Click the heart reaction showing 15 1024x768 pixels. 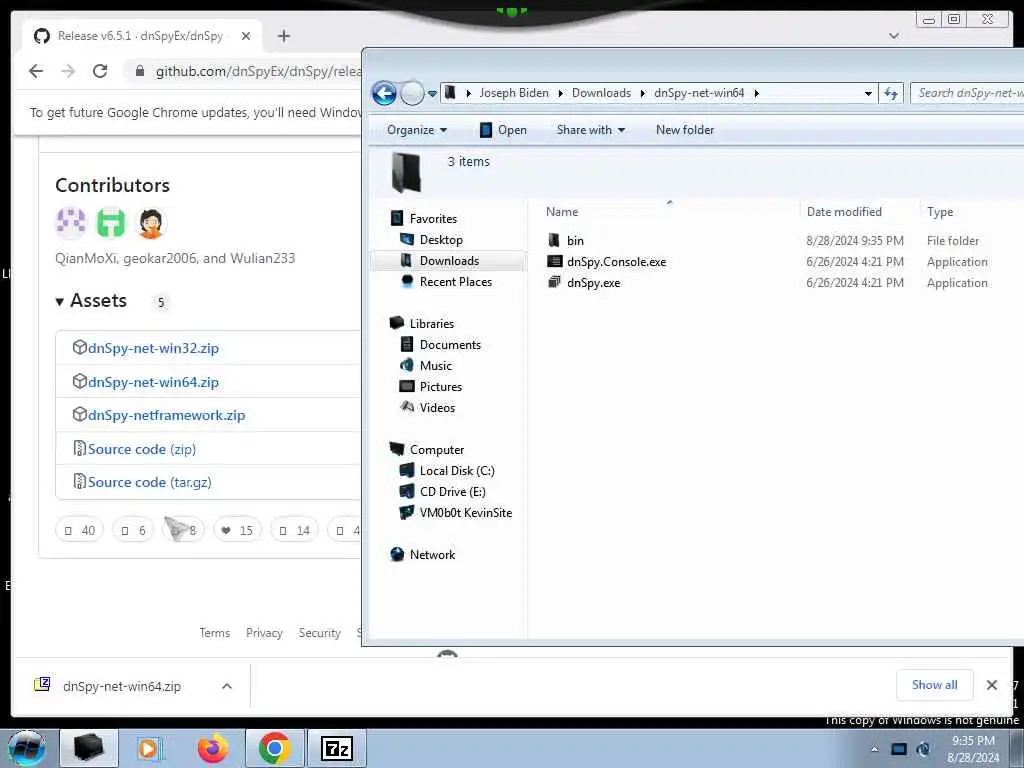238,530
